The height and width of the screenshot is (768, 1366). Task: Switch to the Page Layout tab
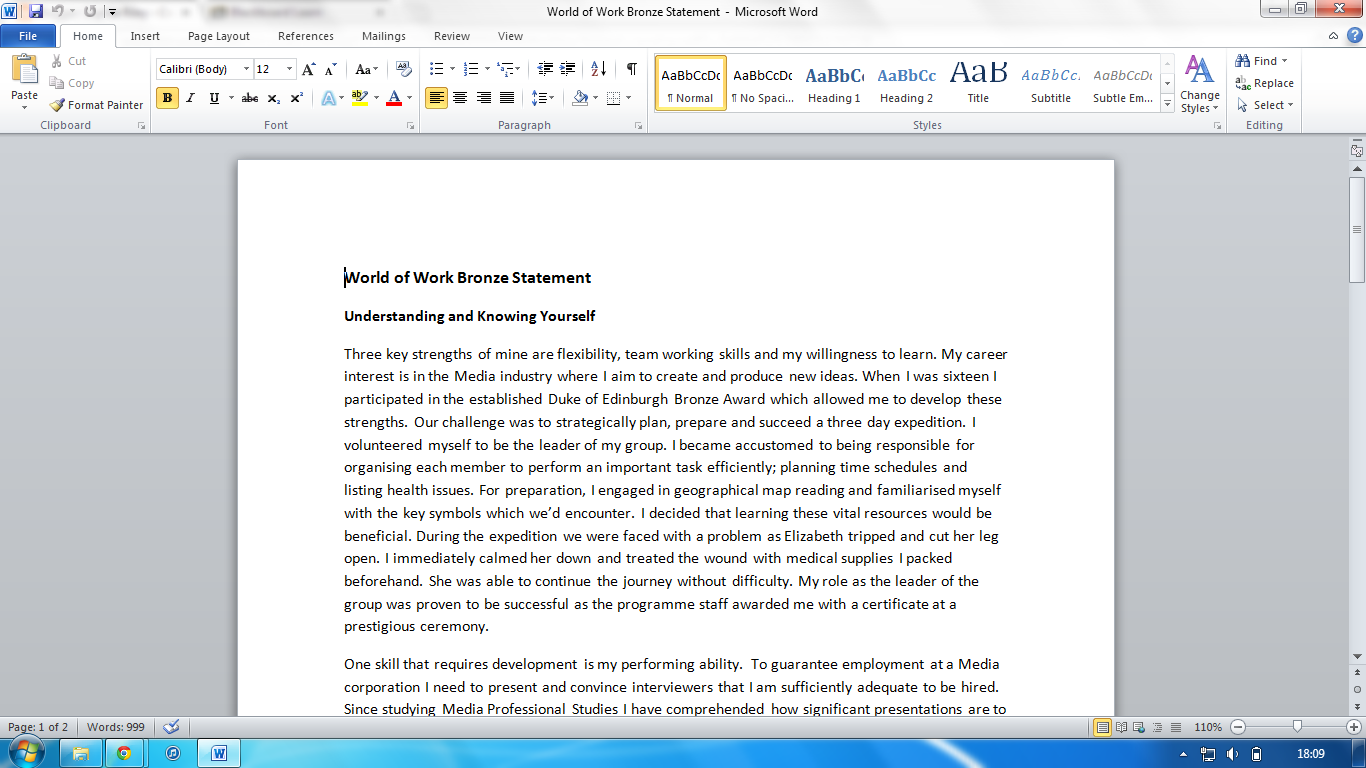(x=219, y=36)
